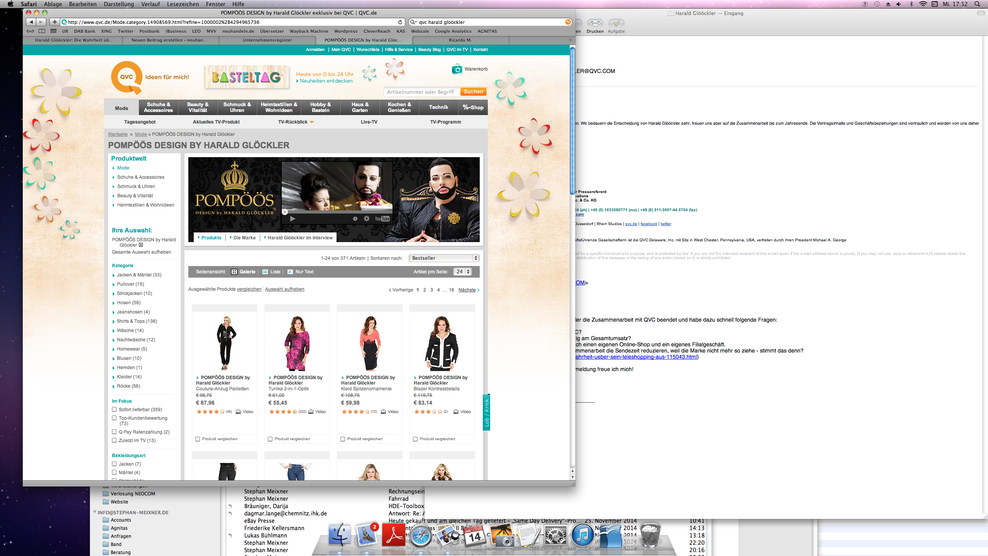Screen dimensions: 988x556
Task: Open the Reading List glasses icon
Action: pyautogui.click(x=30, y=31)
